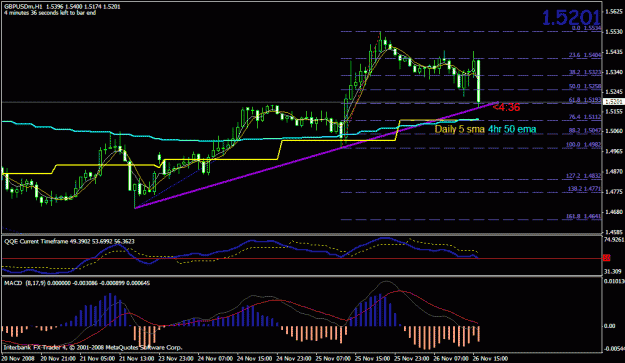Image resolution: width=625 pixels, height=363 pixels.
Task: Select the '4hr 50 ema' label
Action: [512, 129]
